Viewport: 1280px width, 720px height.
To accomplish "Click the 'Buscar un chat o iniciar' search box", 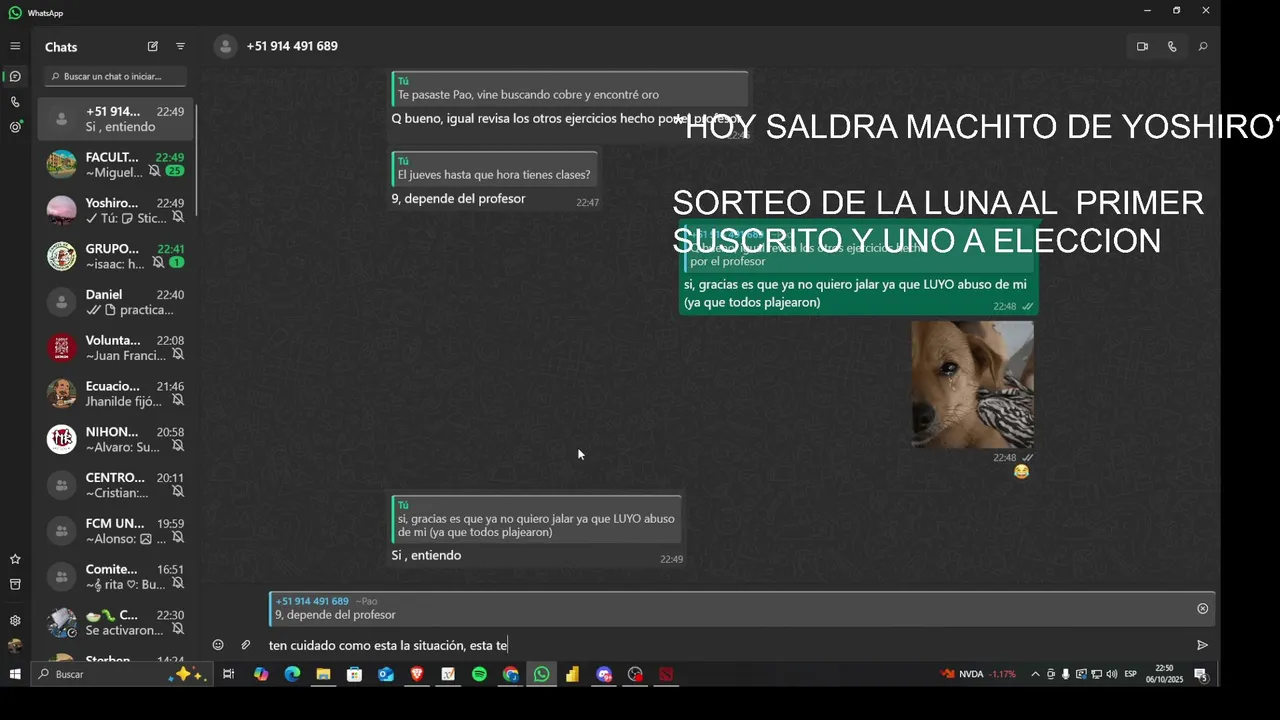I will click(x=117, y=76).
